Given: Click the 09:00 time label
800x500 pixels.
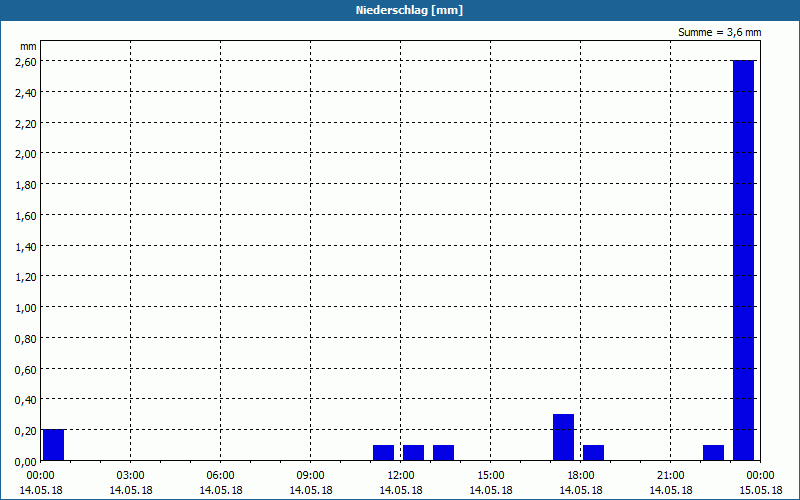Looking at the screenshot, I should pyautogui.click(x=311, y=476).
